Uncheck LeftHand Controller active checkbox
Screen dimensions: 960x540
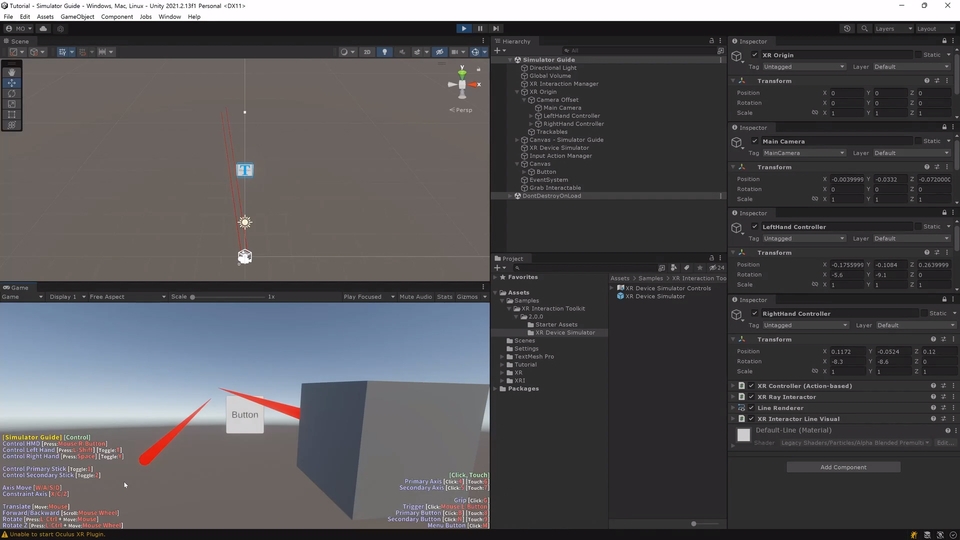[x=754, y=227]
